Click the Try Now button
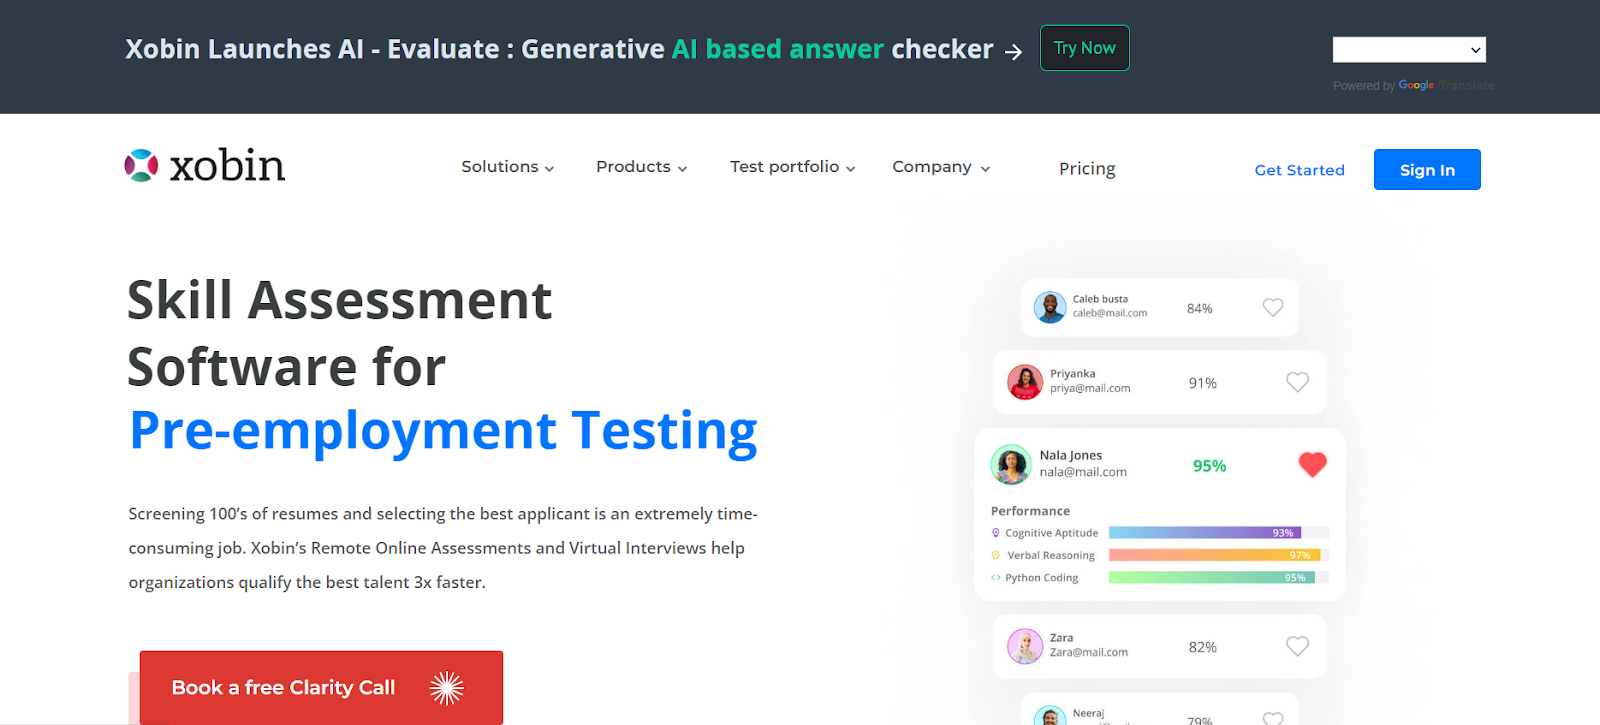This screenshot has width=1600, height=725. click(1085, 48)
